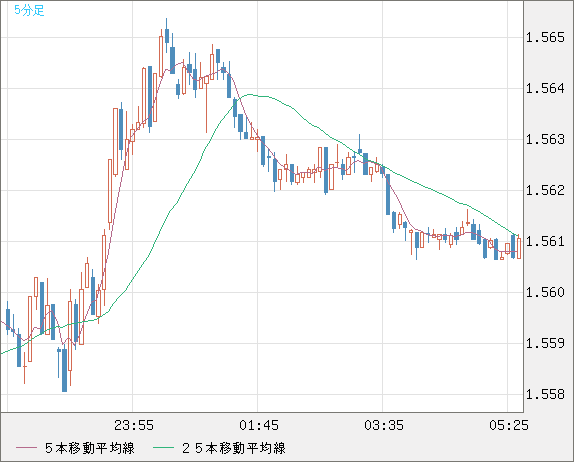Click the 25本移動平均線 legend label
Image resolution: width=574 pixels, height=462 pixels.
tap(234, 448)
